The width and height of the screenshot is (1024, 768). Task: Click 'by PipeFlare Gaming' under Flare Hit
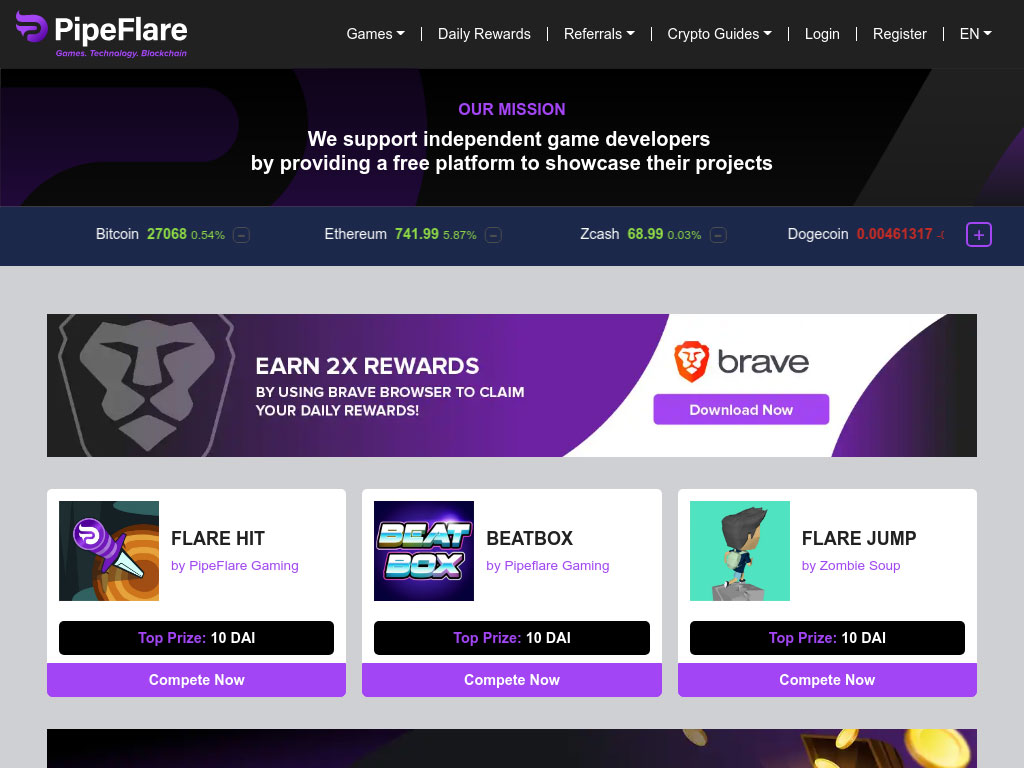pyautogui.click(x=234, y=566)
